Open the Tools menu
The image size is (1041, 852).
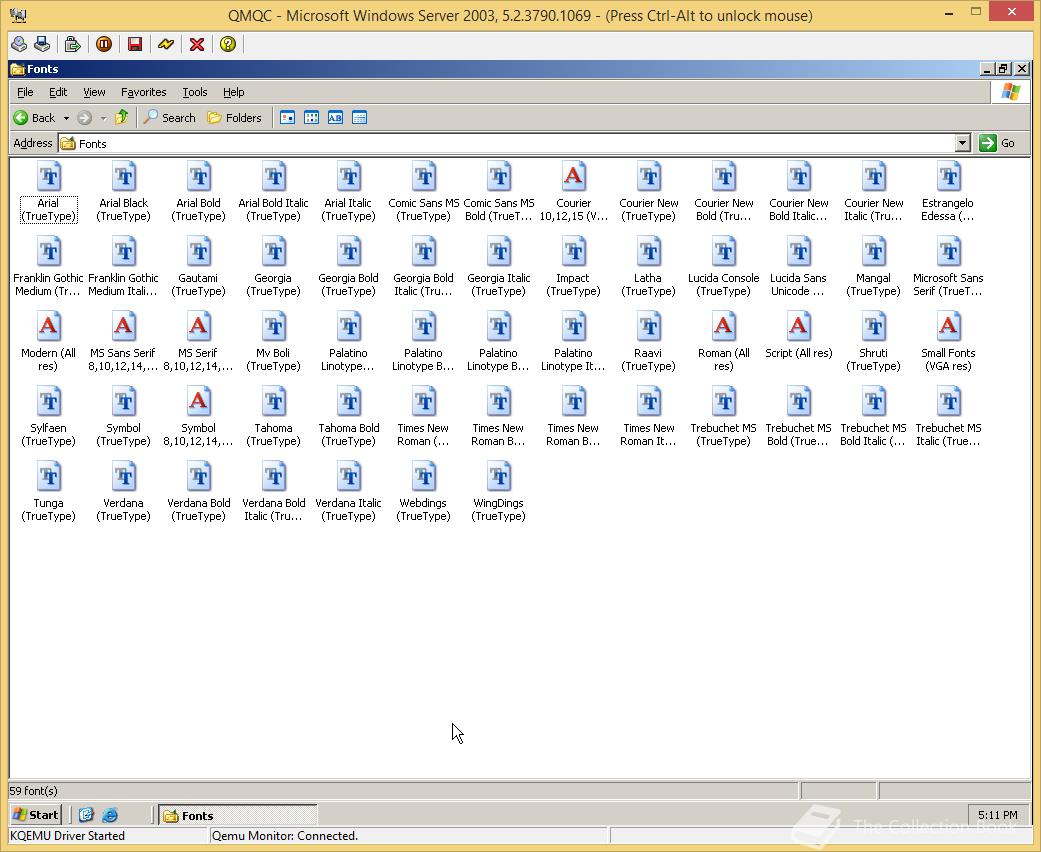click(195, 92)
